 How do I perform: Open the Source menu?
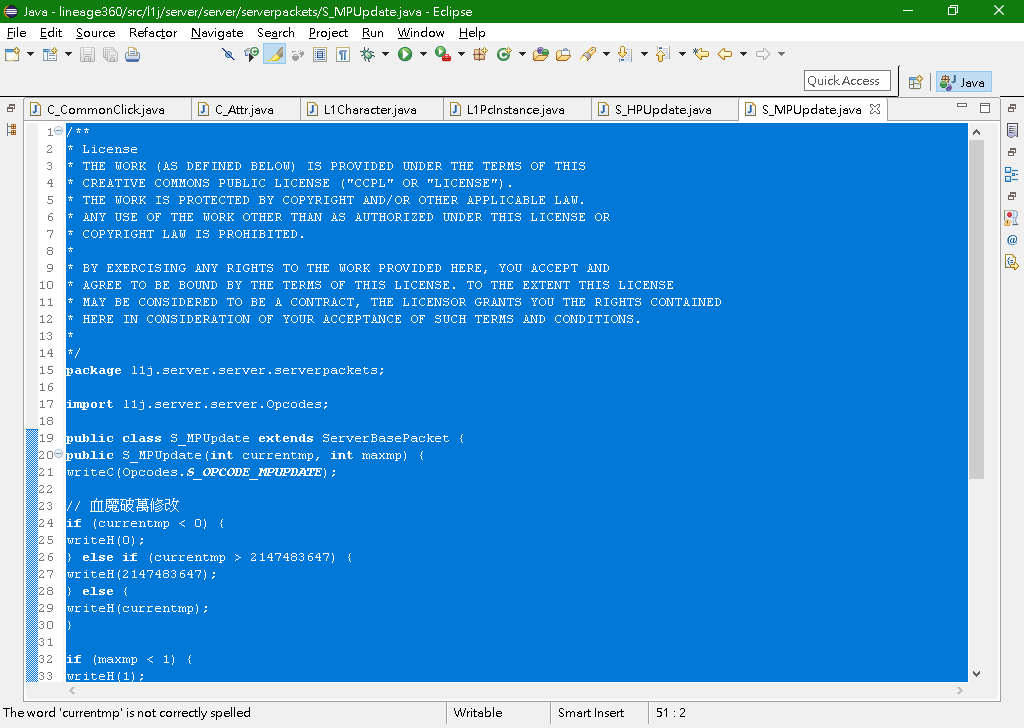click(95, 33)
